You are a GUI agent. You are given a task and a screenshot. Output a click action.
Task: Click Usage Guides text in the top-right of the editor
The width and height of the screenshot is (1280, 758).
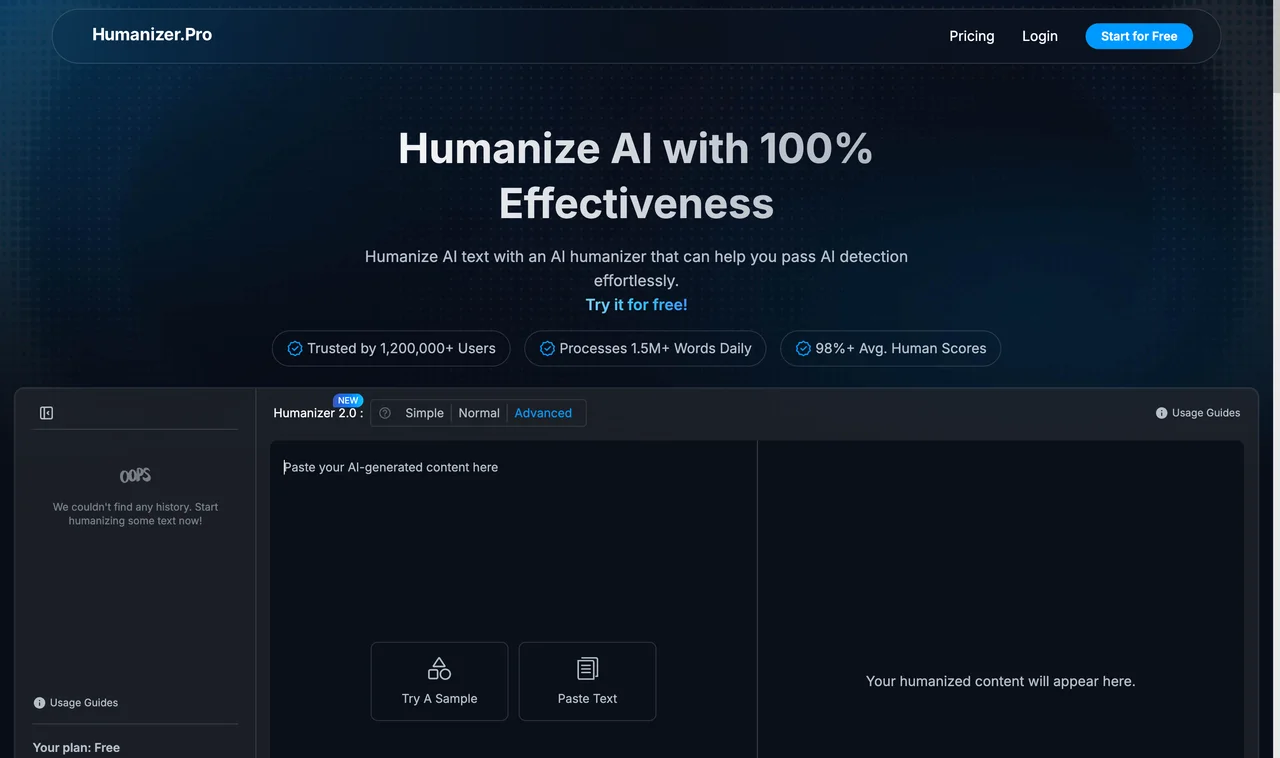pyautogui.click(x=1206, y=413)
